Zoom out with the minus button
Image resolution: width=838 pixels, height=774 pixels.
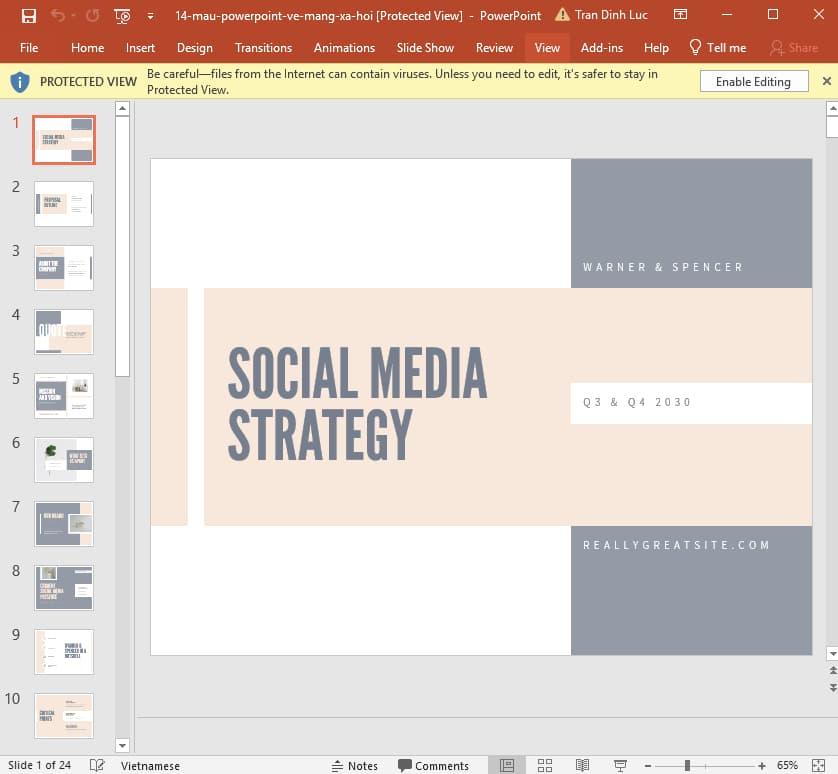[x=647, y=765]
